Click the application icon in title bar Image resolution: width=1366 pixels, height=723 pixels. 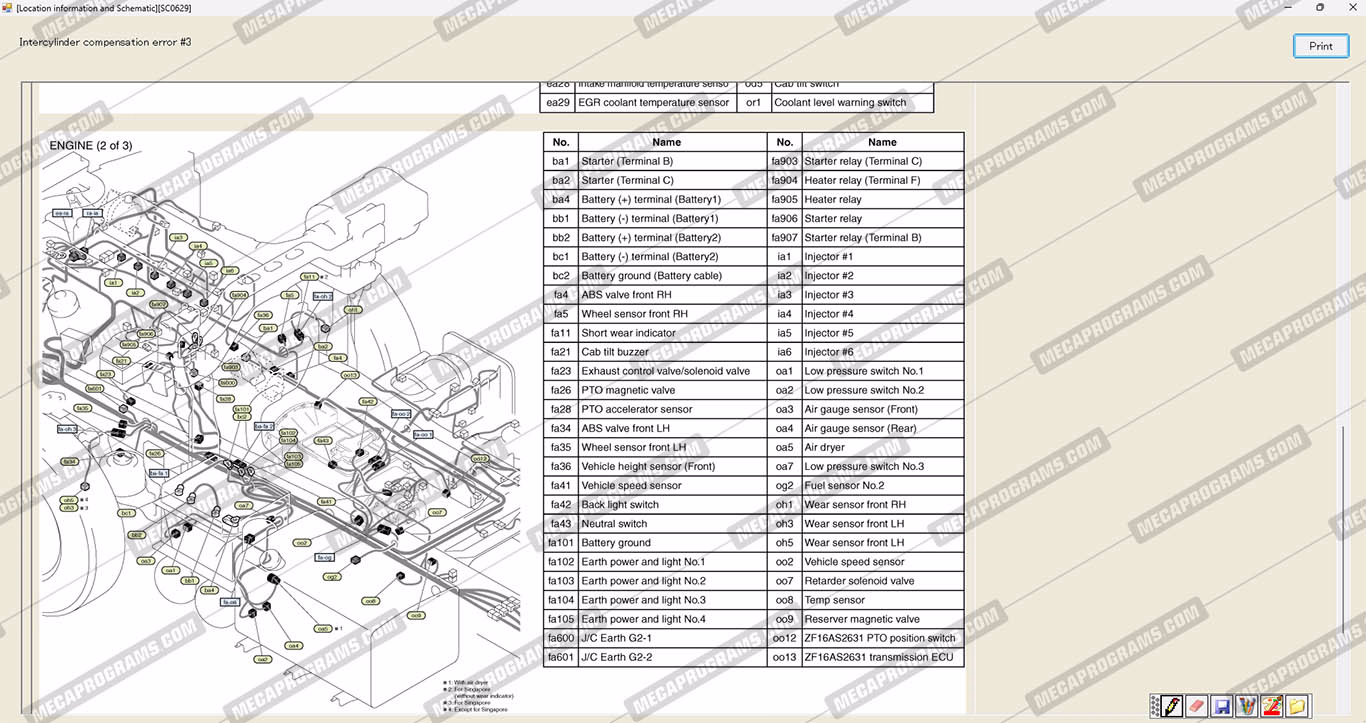coord(7,8)
